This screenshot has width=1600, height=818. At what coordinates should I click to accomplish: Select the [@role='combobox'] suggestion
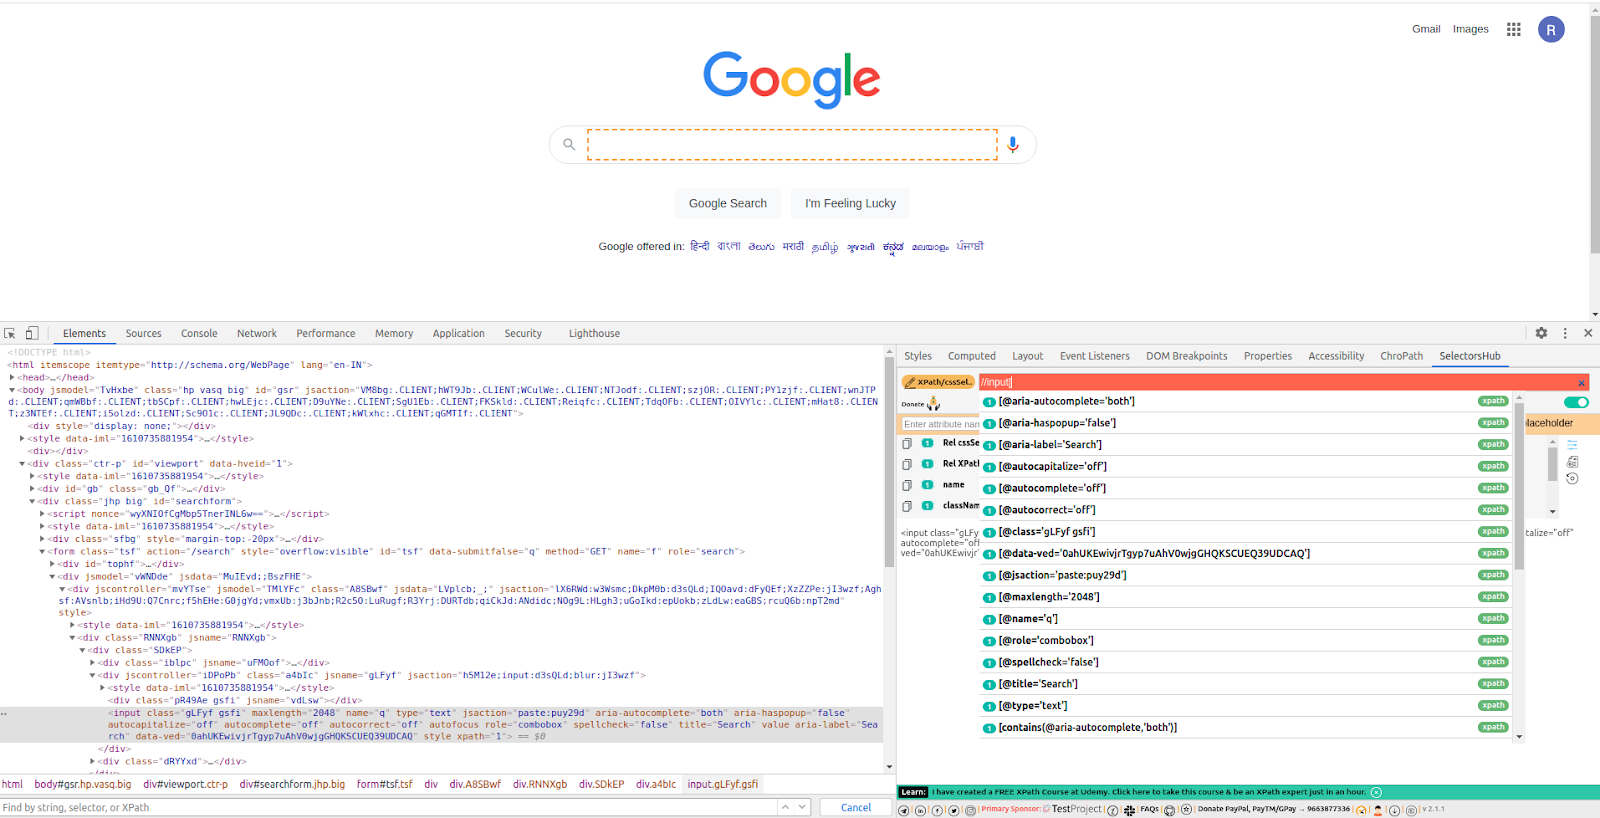pos(1246,640)
